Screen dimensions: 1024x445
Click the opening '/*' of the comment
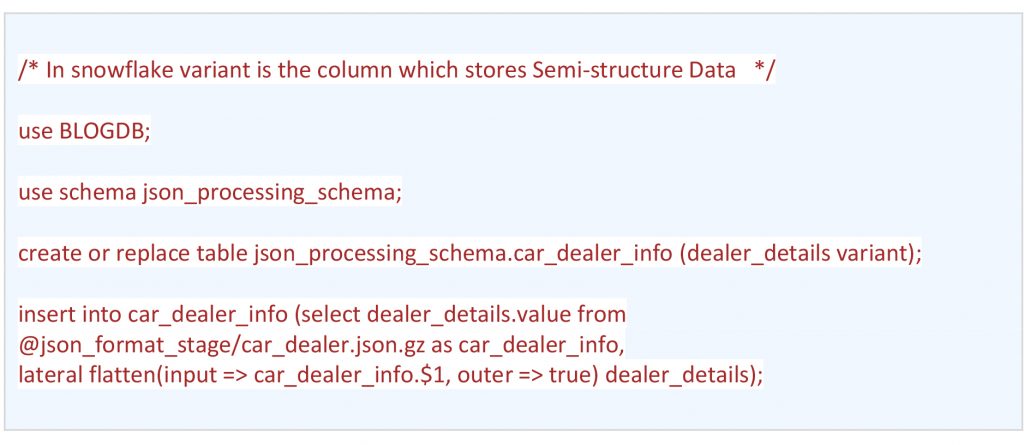(x=29, y=69)
